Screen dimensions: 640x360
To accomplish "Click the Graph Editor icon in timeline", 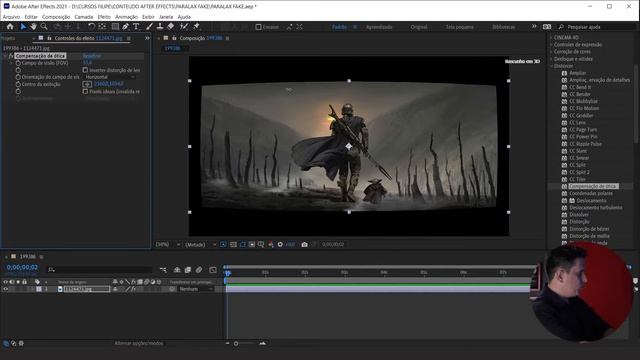I will 213,270.
